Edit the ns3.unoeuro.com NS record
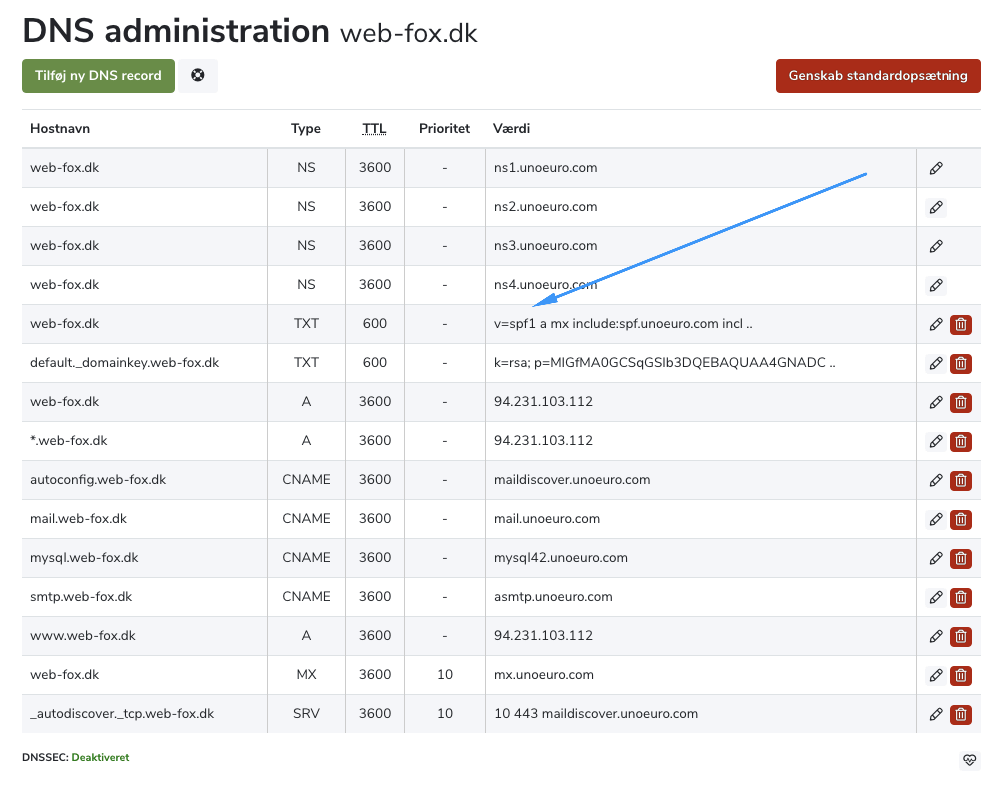The width and height of the screenshot is (1002, 803). click(936, 247)
